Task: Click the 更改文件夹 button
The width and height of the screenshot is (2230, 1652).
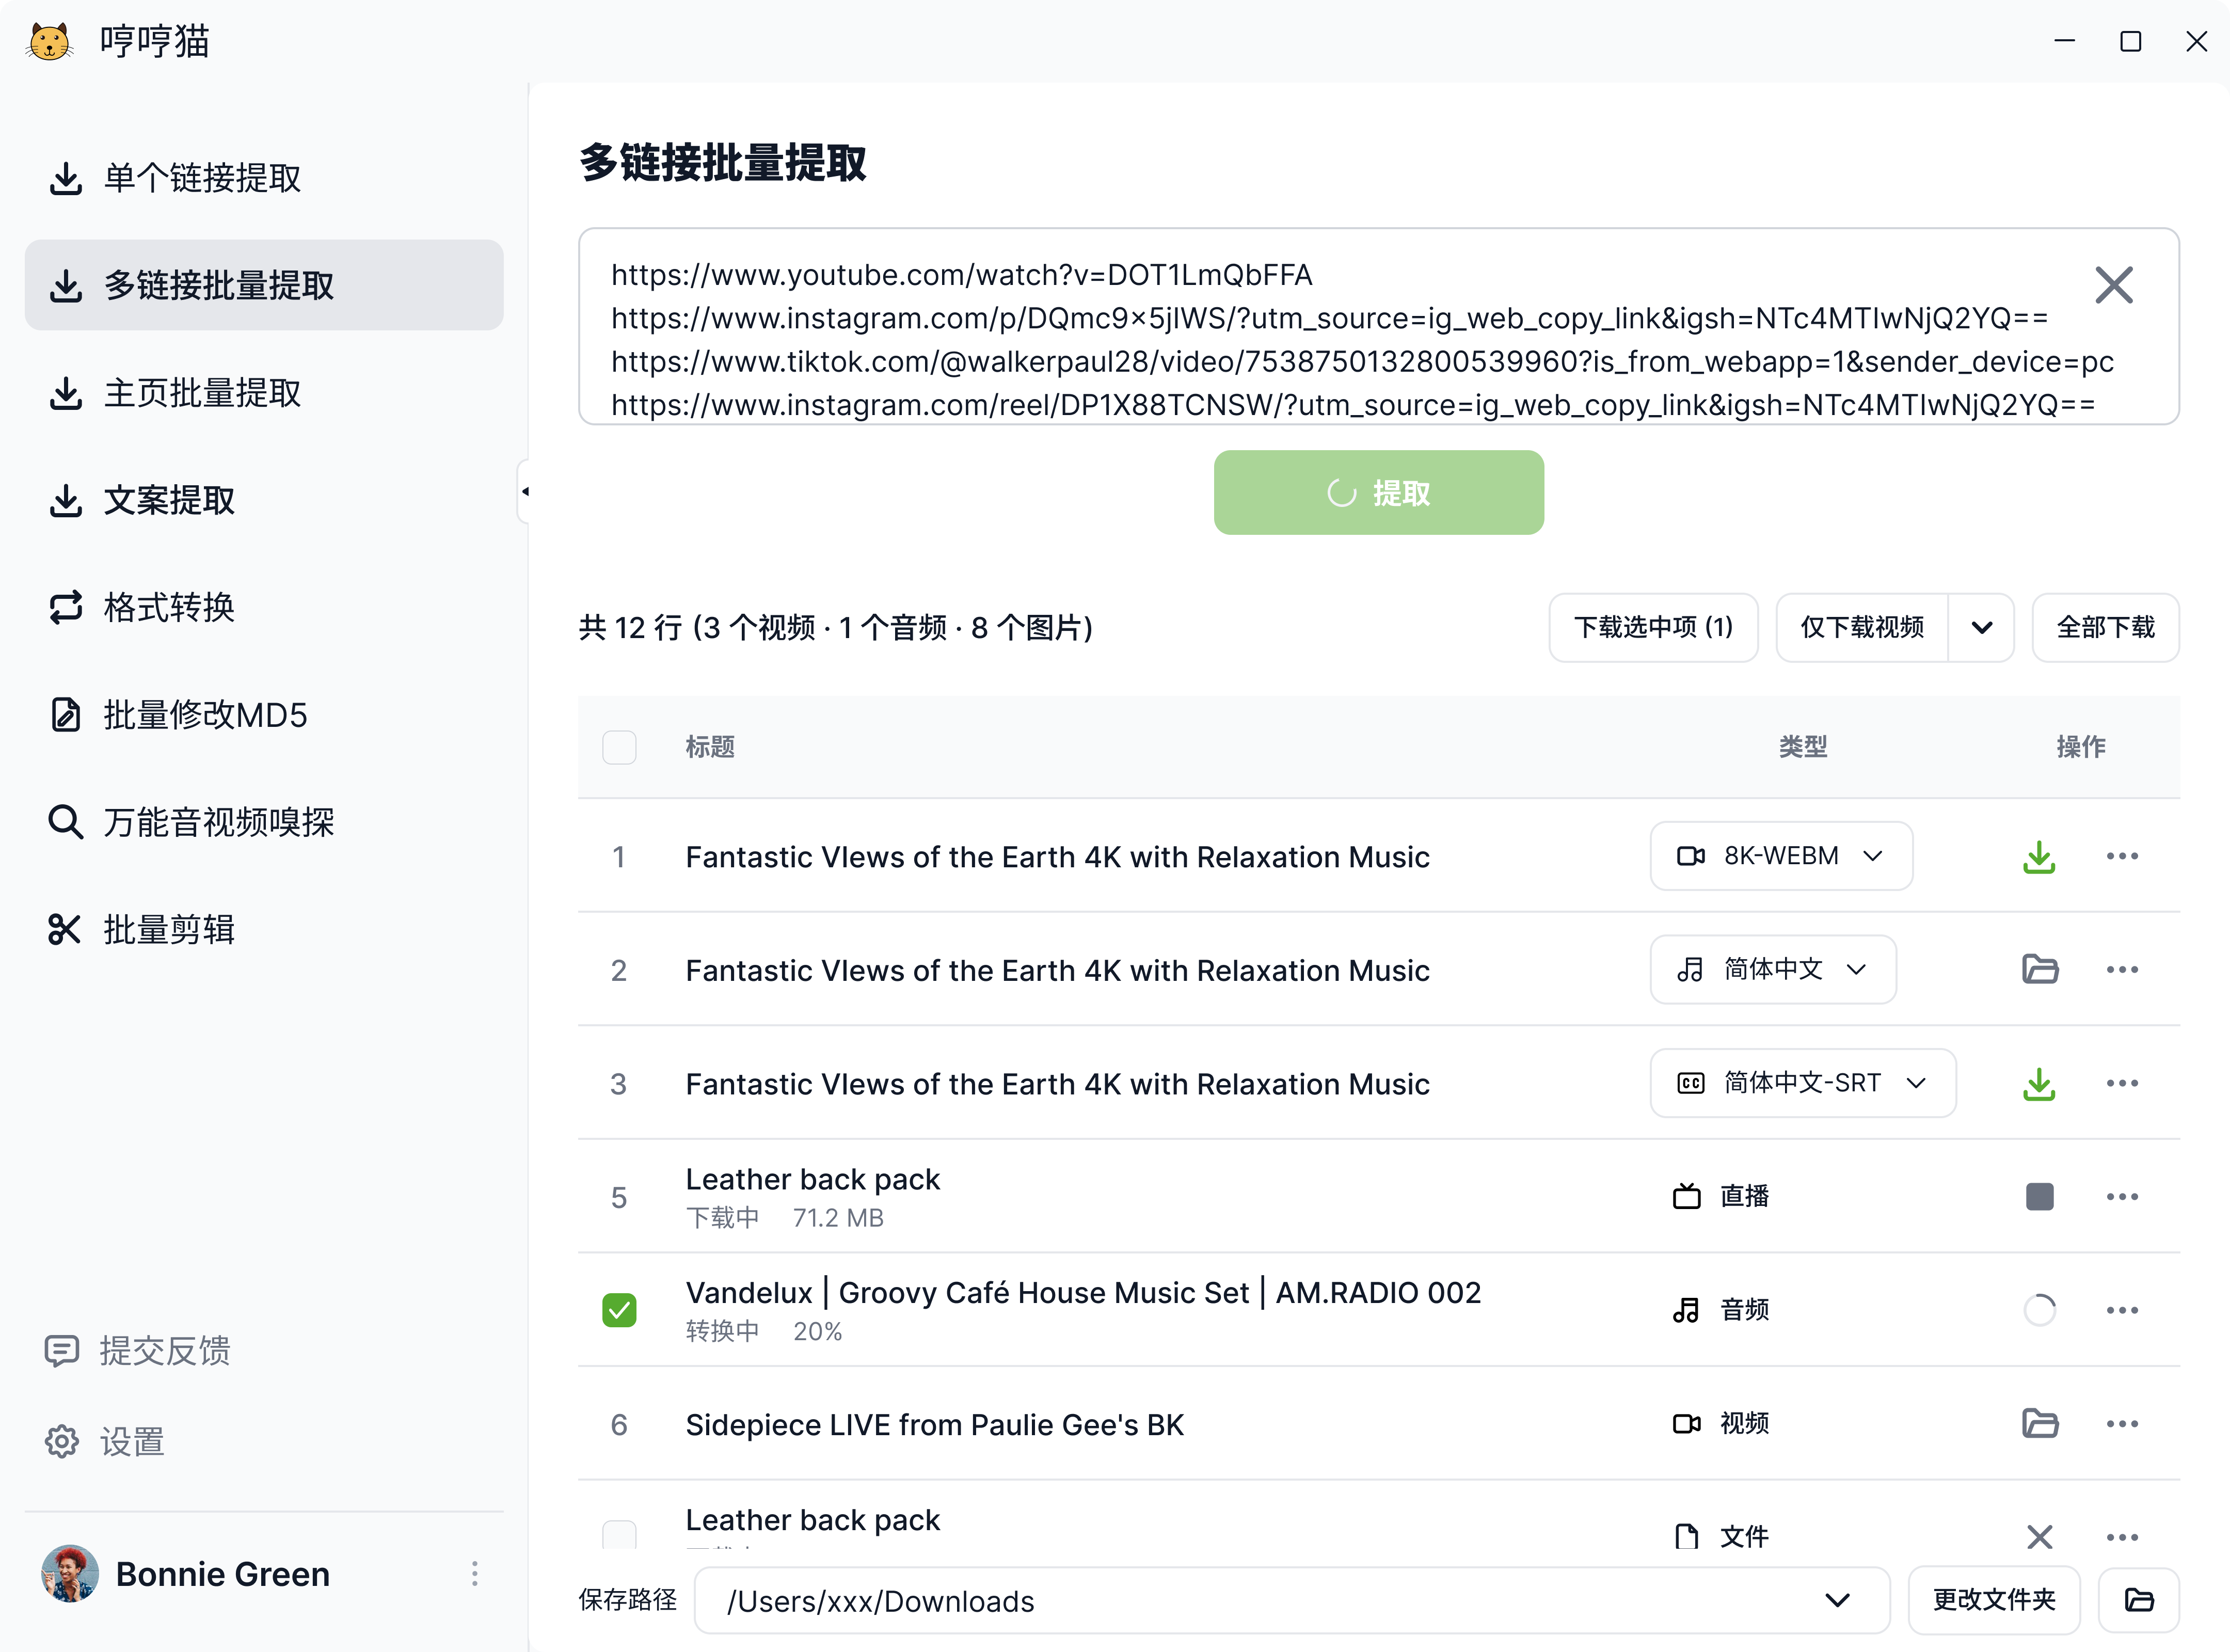Action: [x=1993, y=1600]
